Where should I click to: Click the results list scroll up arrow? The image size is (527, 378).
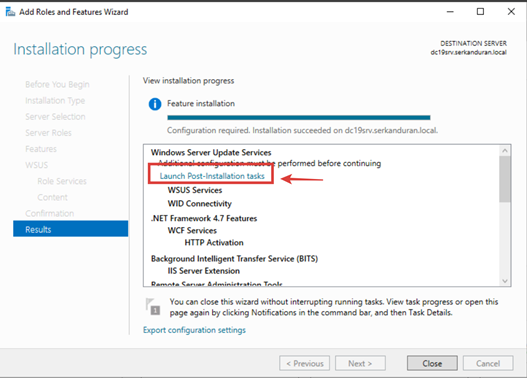pos(505,151)
